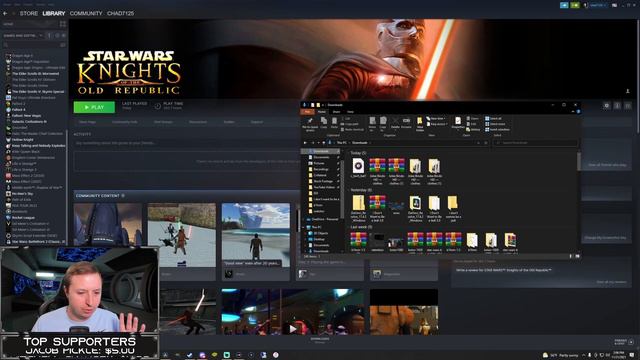The height and width of the screenshot is (360, 640).
Task: Open Downloads at bottom of Steam
Action: (320, 340)
